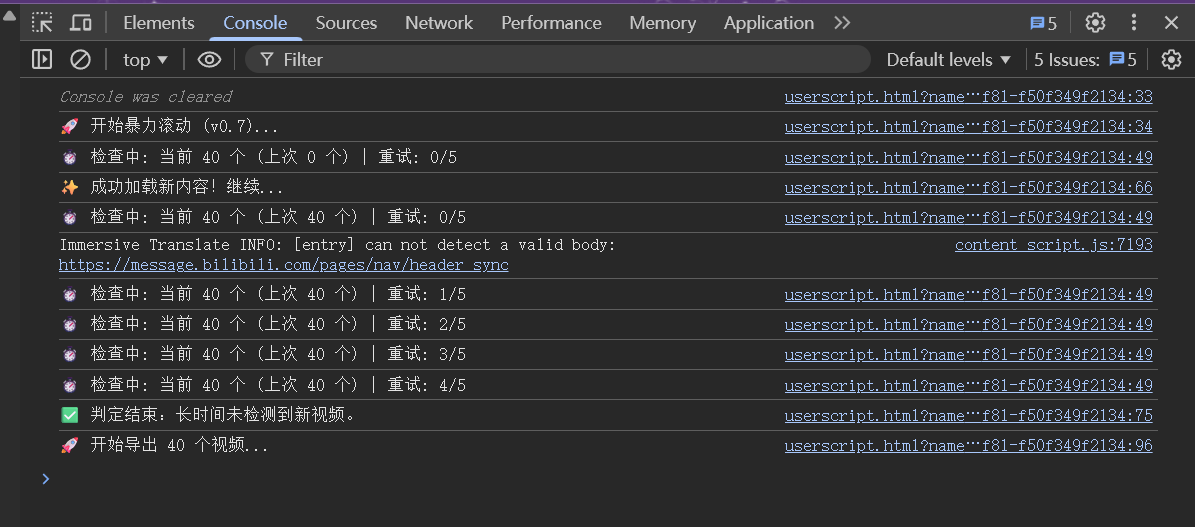The image size is (1195, 527).
Task: Click the 5 Issues button in the console toolbar
Action: (1085, 60)
